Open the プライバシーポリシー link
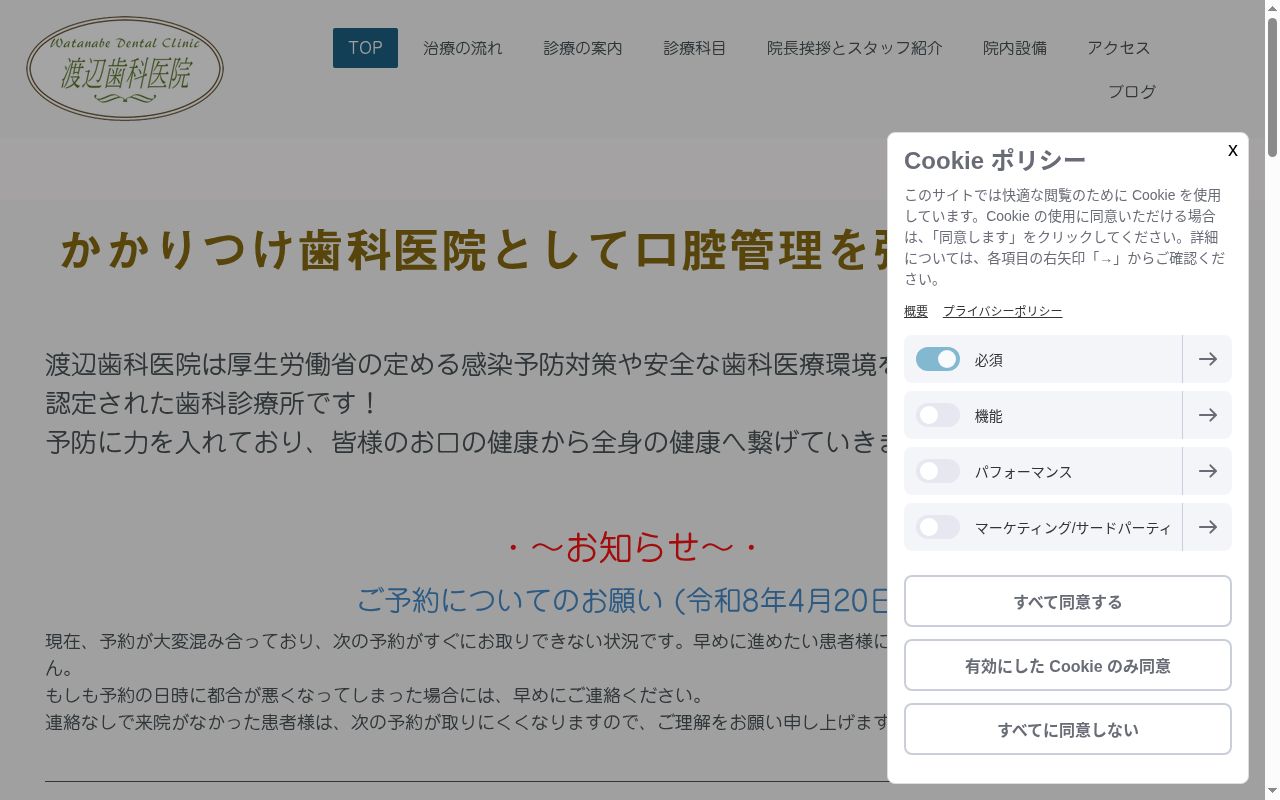The height and width of the screenshot is (800, 1280). click(1002, 311)
